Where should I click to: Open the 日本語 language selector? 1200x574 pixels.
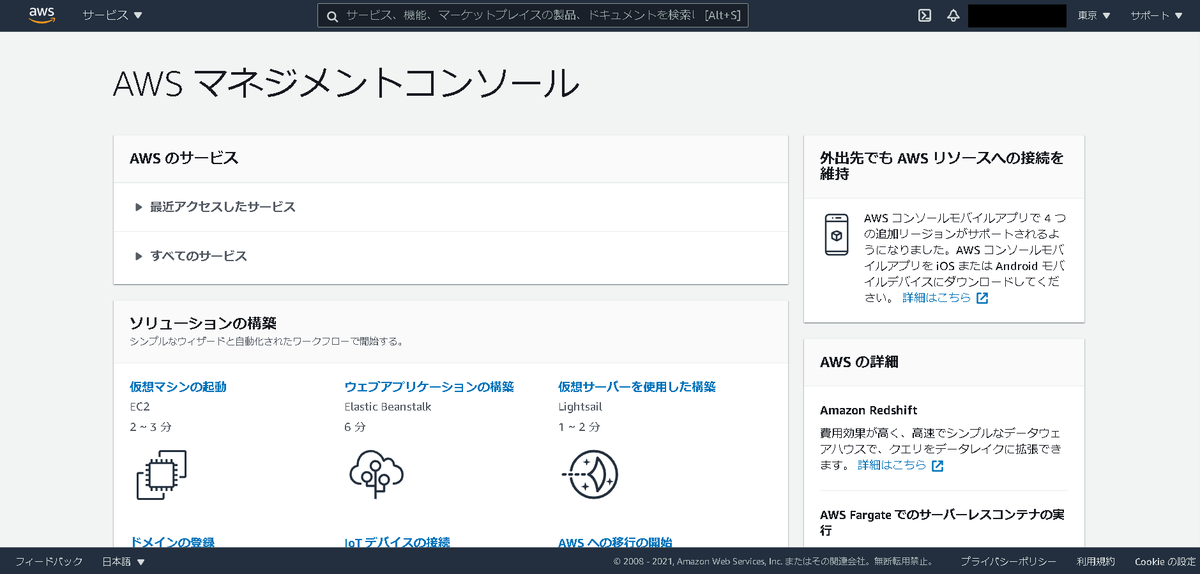pyautogui.click(x=124, y=562)
